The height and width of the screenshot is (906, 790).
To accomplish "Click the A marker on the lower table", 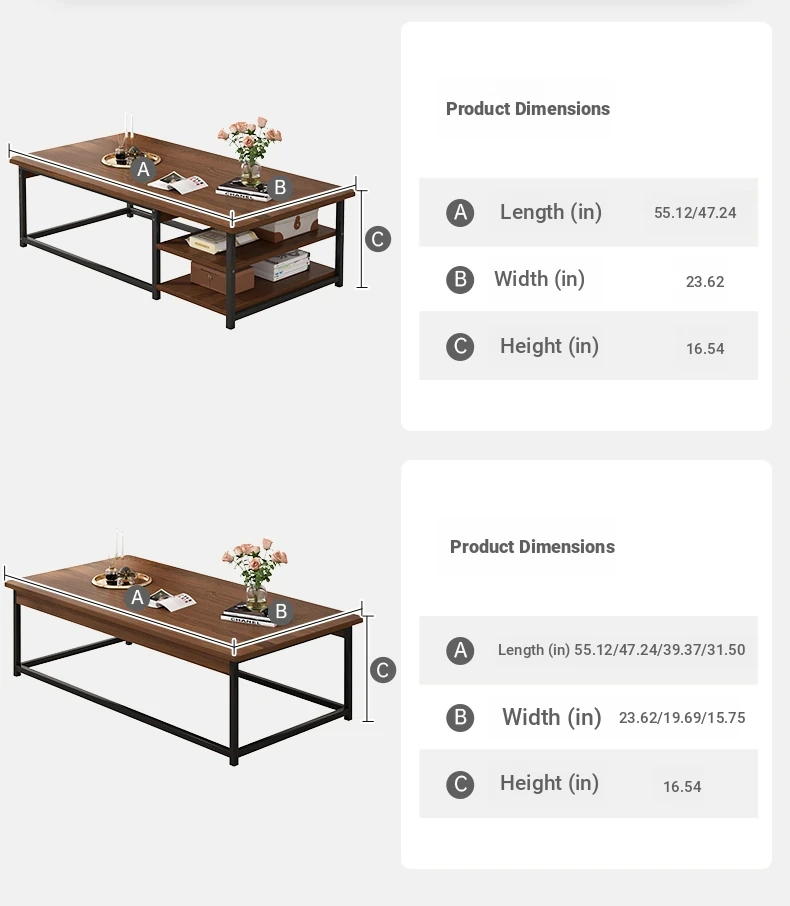I will 138,597.
